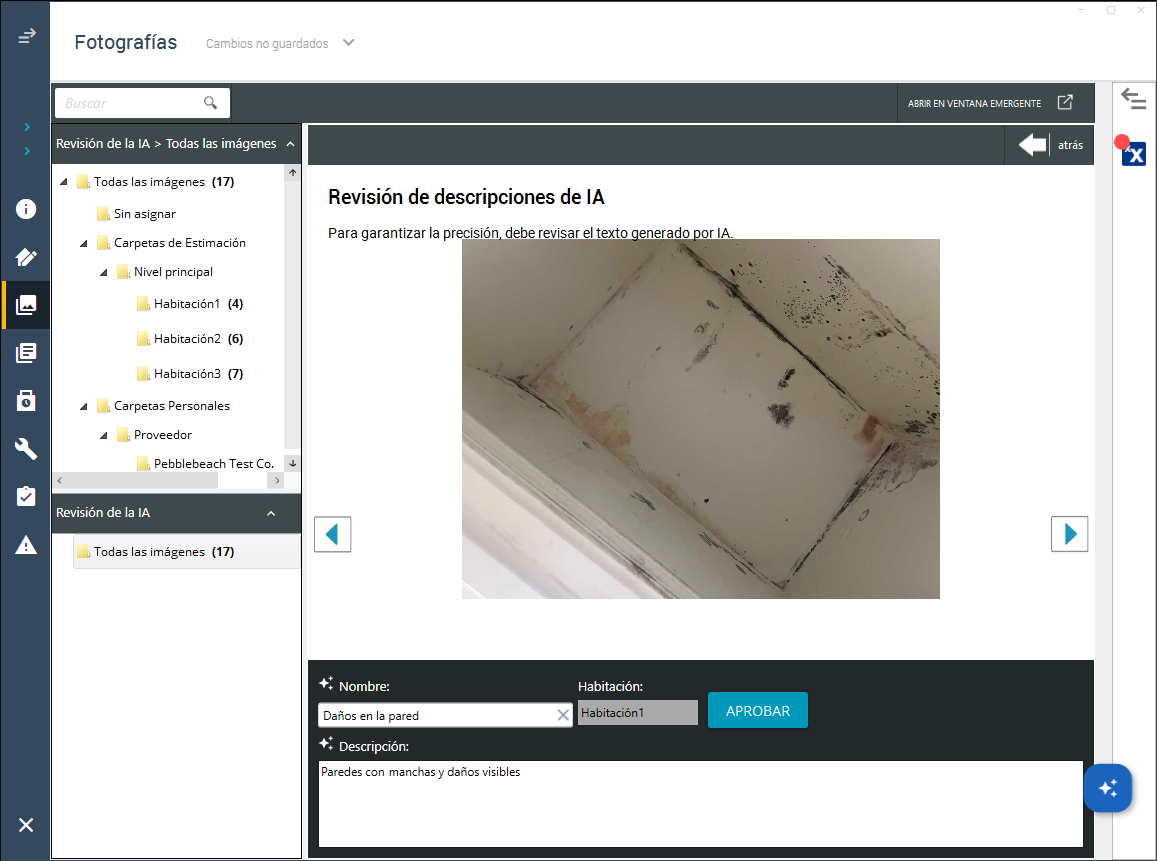Select Todas las imágenes (17) in lower panel
The width and height of the screenshot is (1157, 861).
187,552
